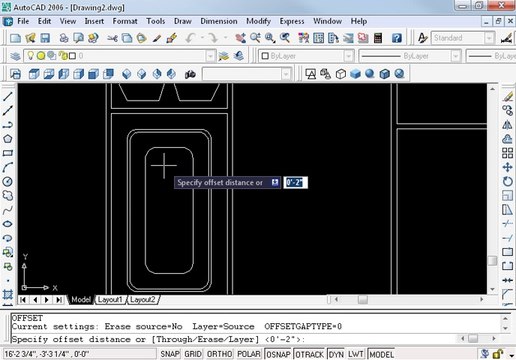Toggle POLAR tracking in status bar

[x=249, y=354]
